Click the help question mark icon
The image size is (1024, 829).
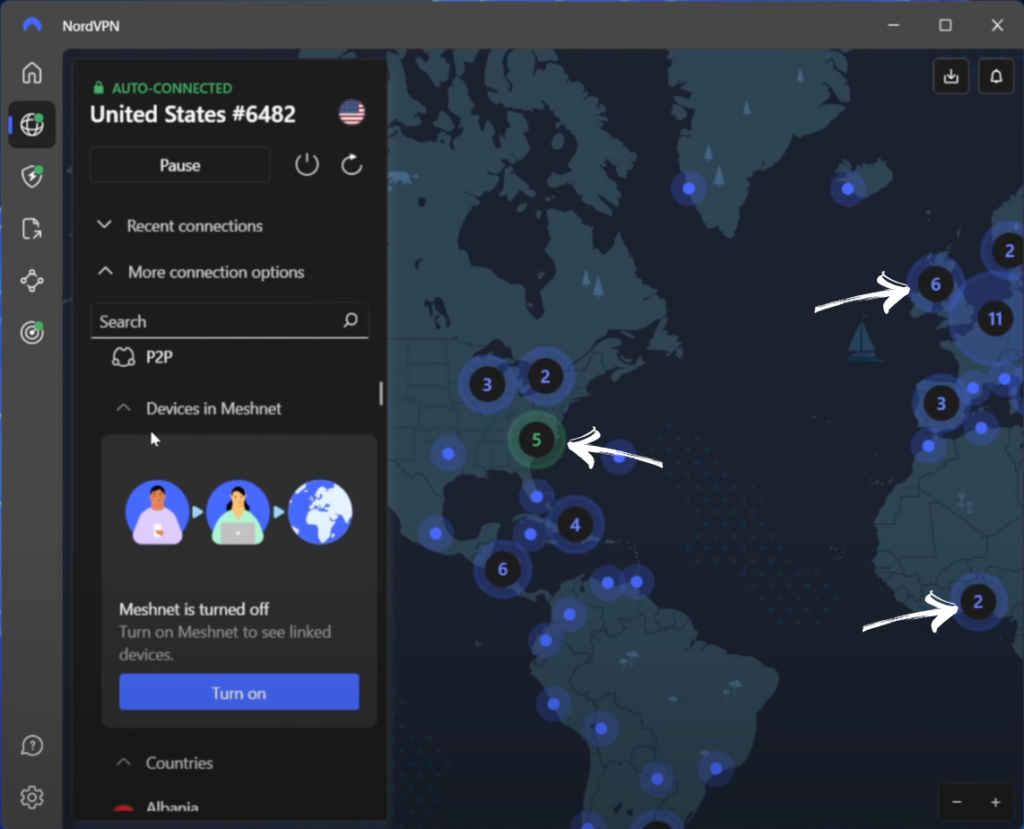32,746
